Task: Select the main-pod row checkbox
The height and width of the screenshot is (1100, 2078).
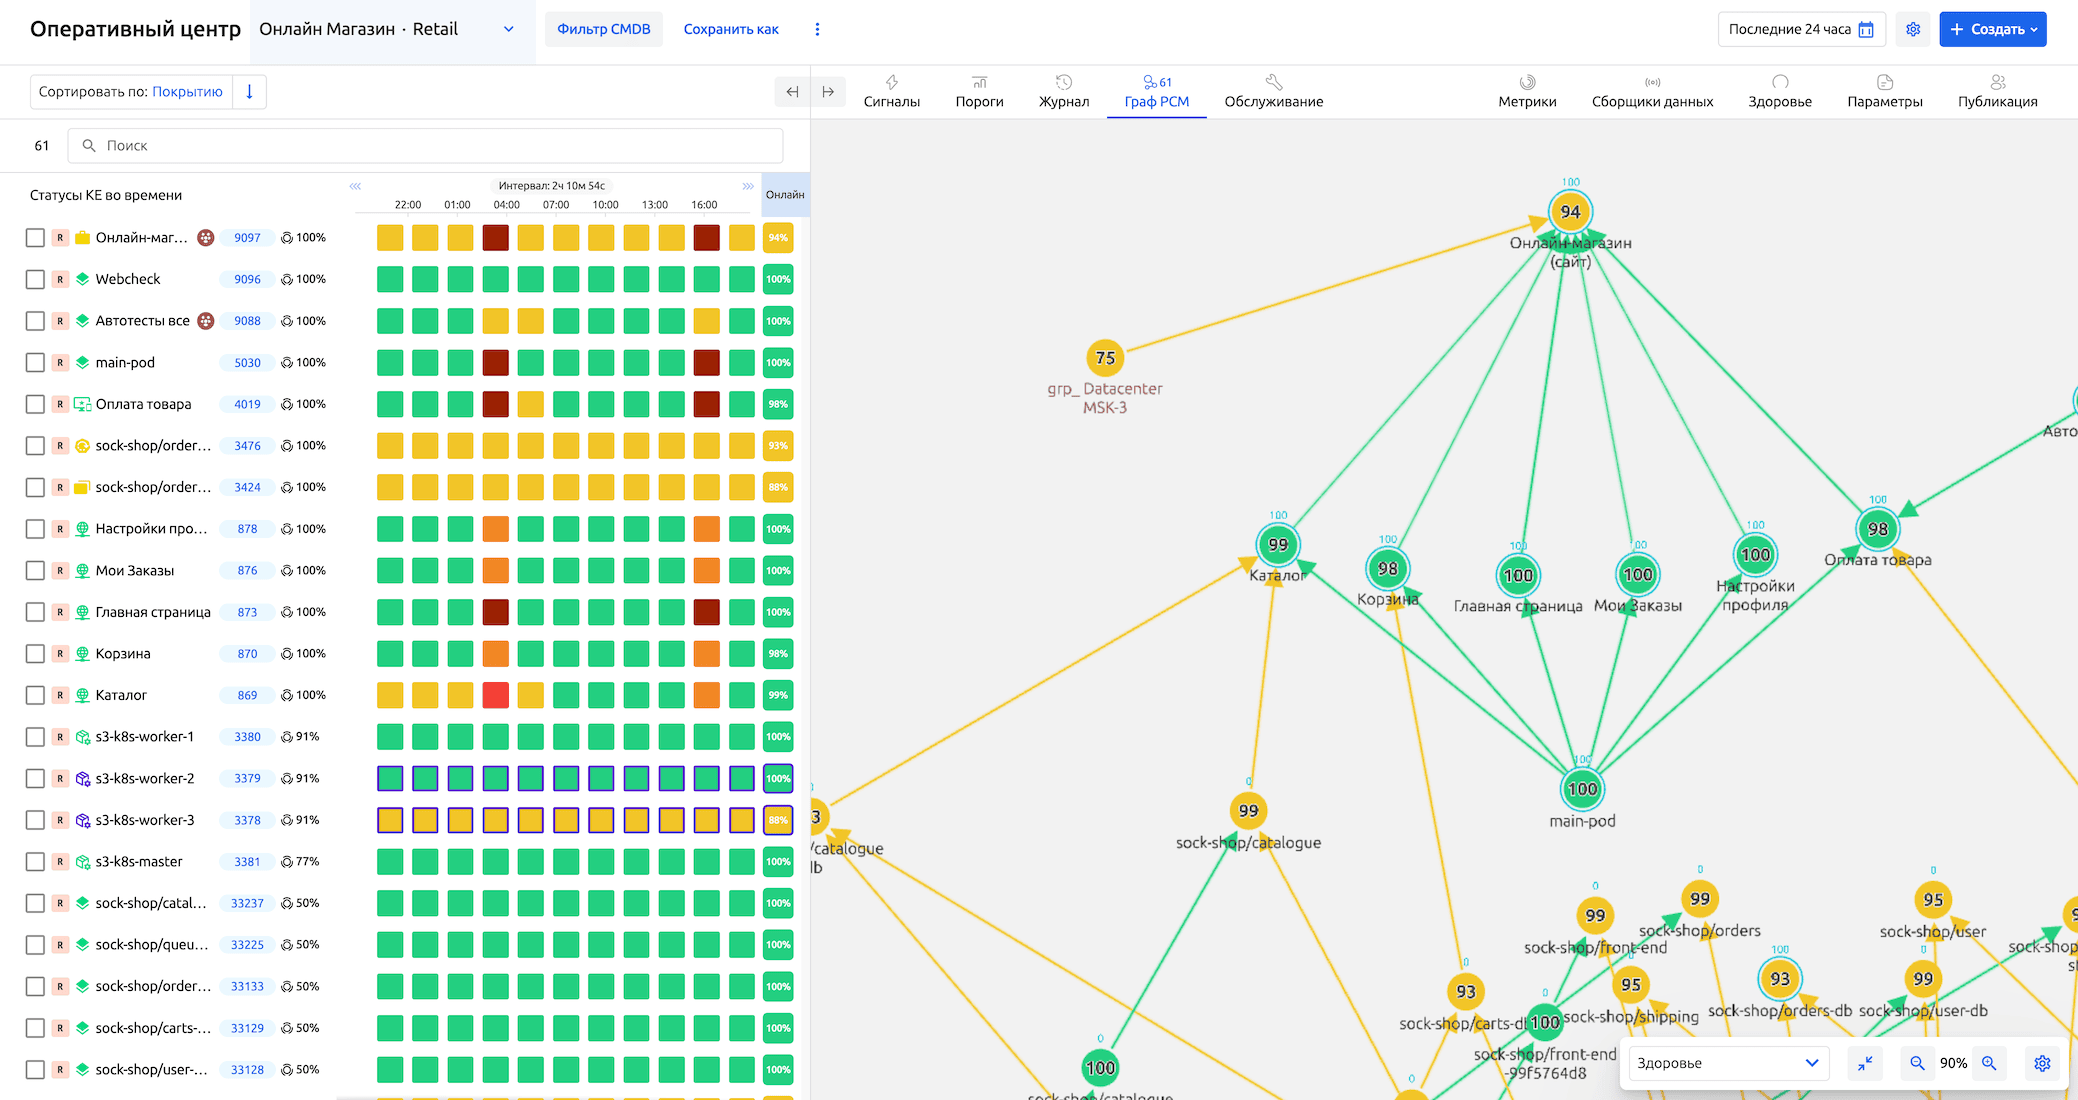Action: [35, 362]
